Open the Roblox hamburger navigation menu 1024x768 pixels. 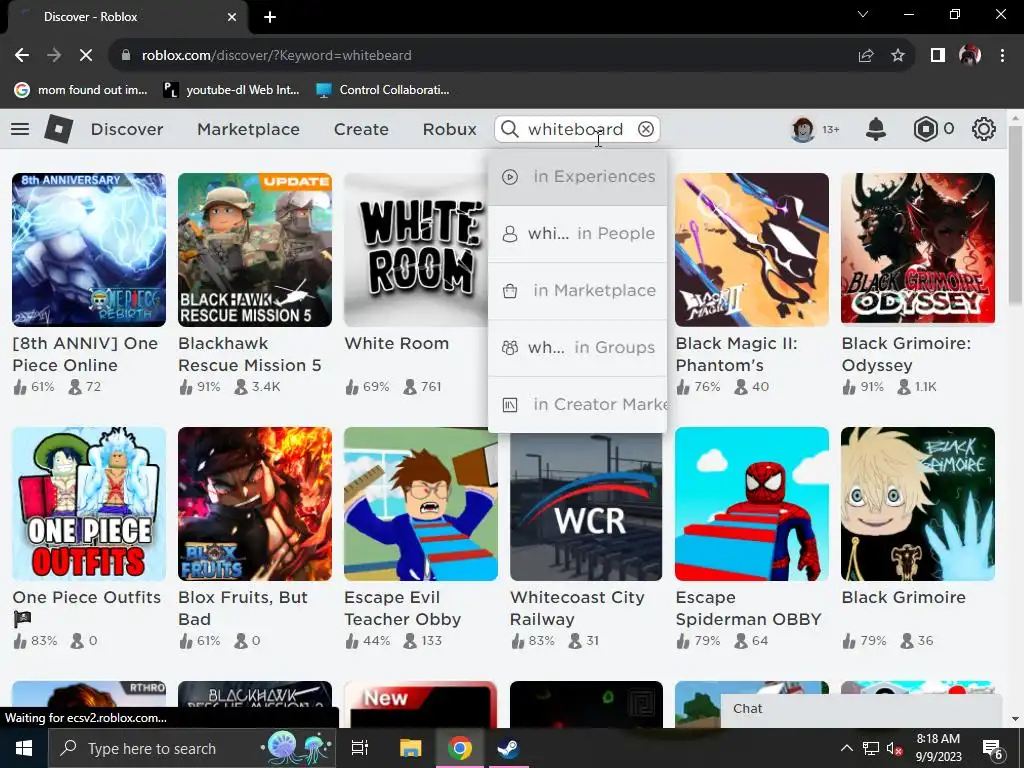(x=20, y=129)
